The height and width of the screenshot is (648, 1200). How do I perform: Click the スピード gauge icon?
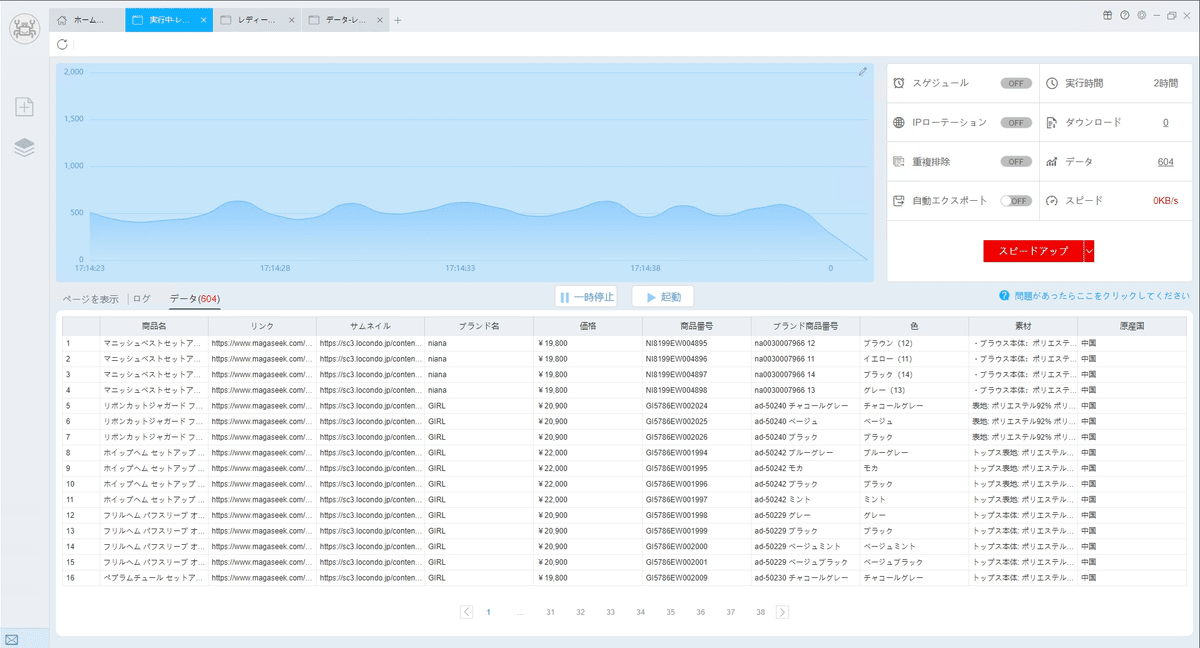tap(1051, 200)
